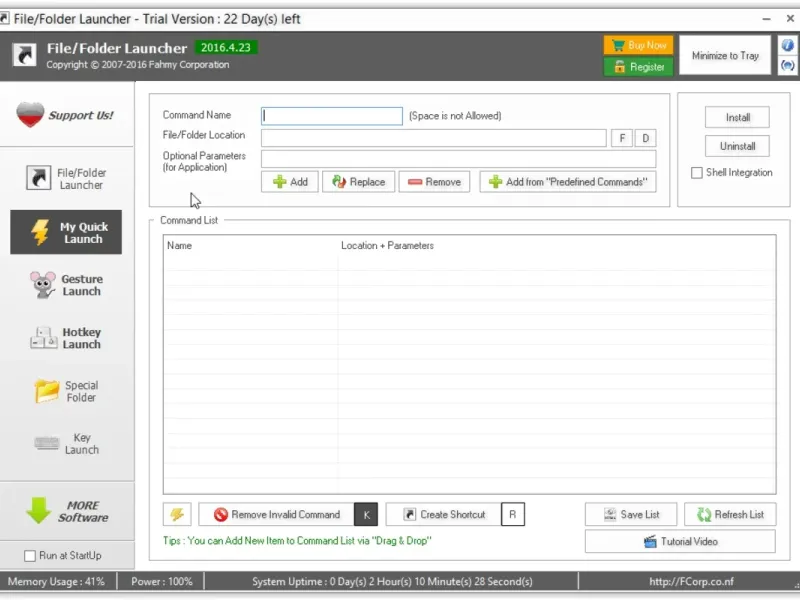Image resolution: width=800 pixels, height=600 pixels.
Task: Select the My Quick Launch tab
Action: (x=66, y=232)
